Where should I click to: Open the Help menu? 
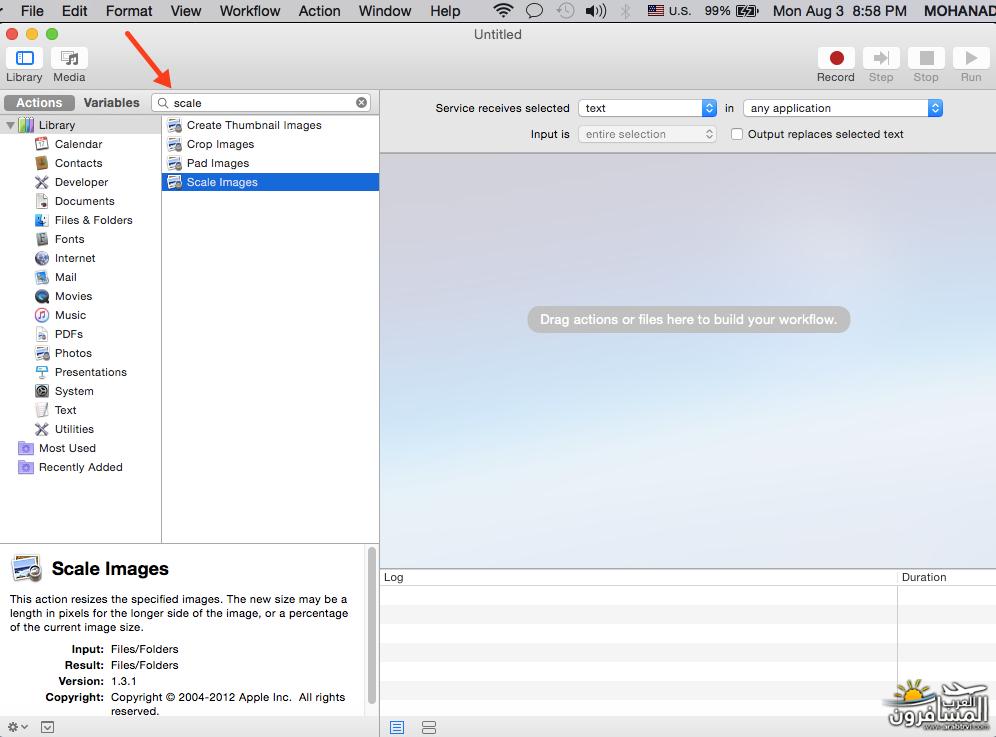click(445, 11)
